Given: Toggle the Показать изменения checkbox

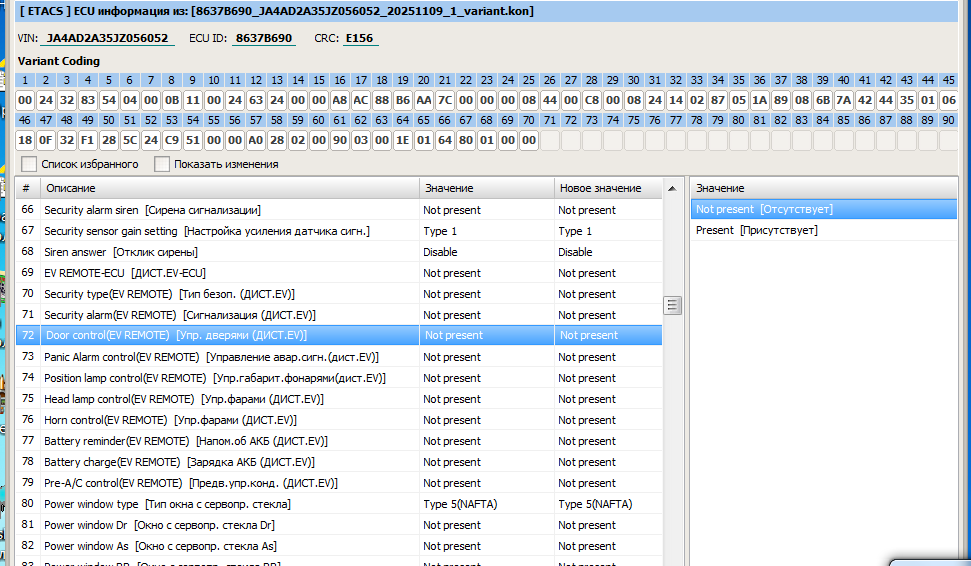Looking at the screenshot, I should (x=162, y=164).
